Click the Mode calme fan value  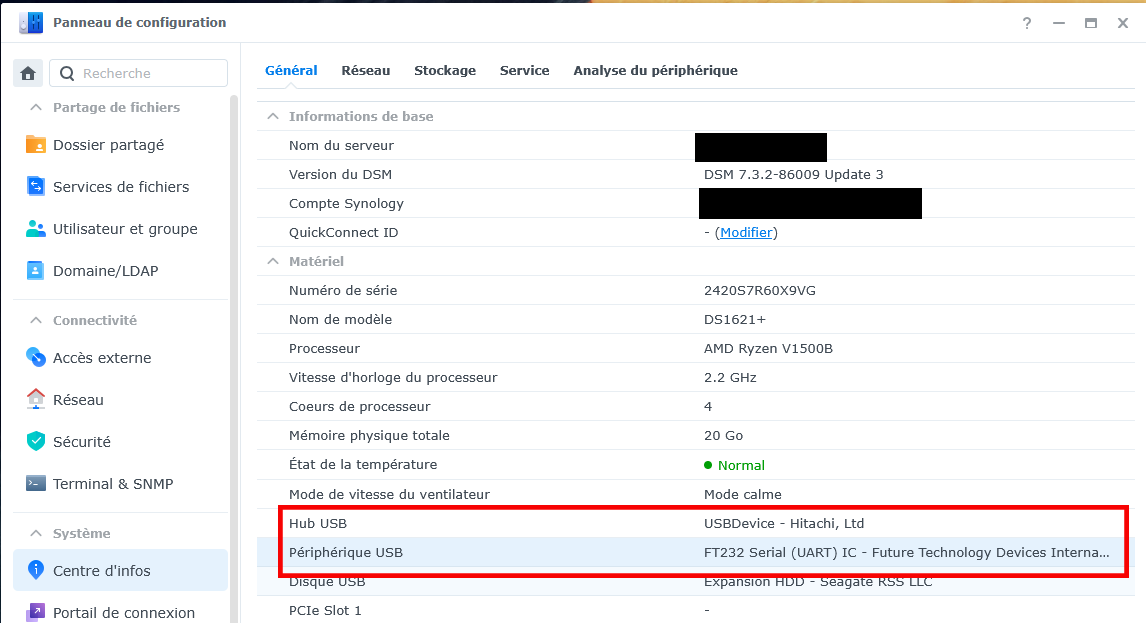click(x=743, y=494)
